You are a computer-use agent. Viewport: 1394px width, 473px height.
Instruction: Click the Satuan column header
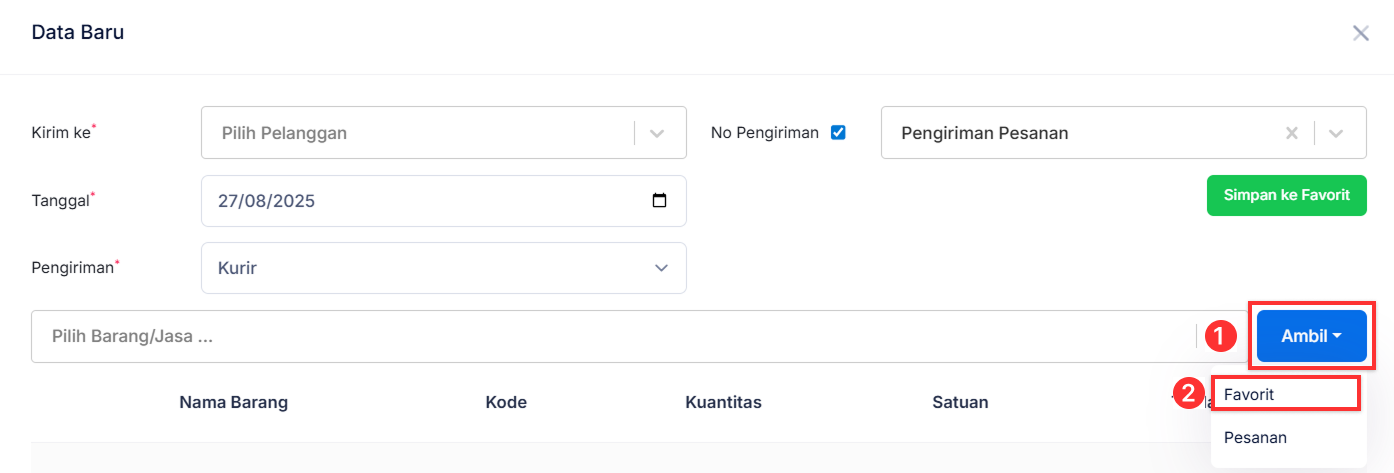click(960, 403)
